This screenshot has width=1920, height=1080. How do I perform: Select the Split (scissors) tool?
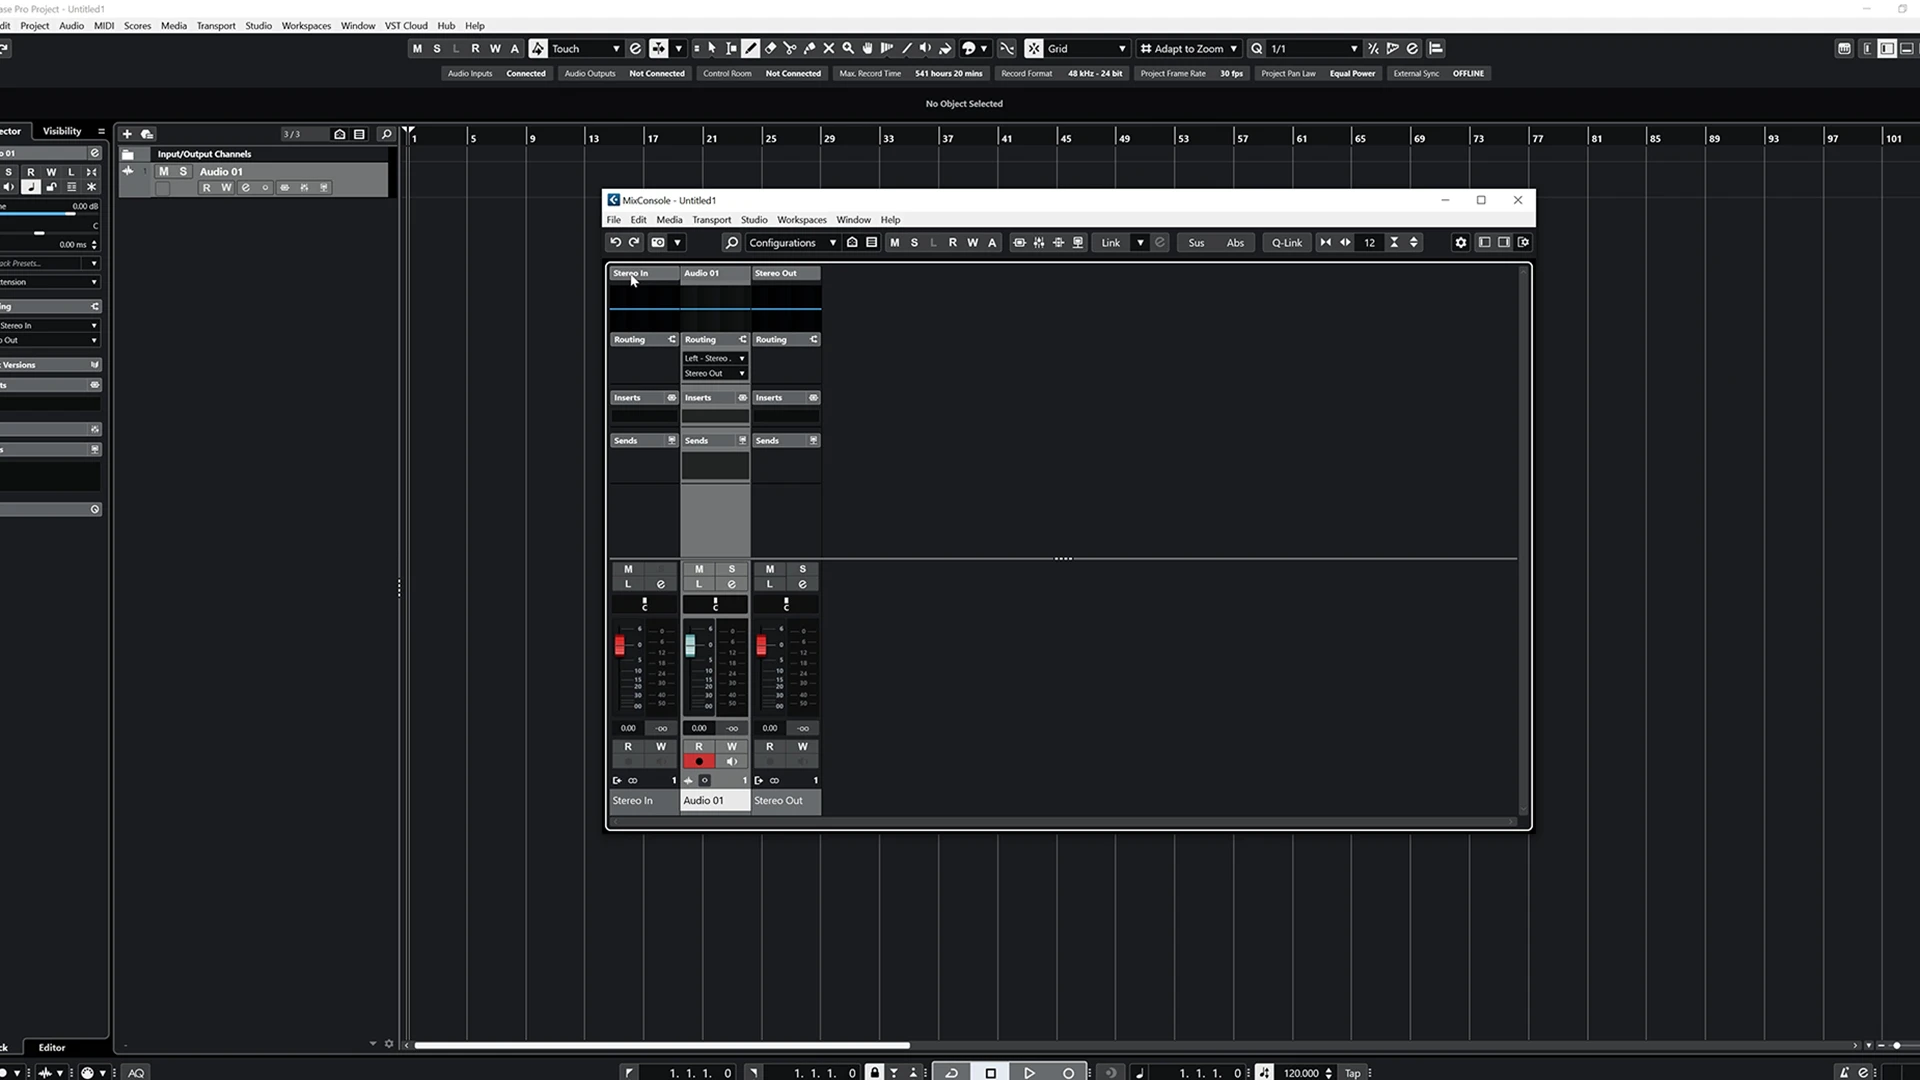tap(790, 48)
